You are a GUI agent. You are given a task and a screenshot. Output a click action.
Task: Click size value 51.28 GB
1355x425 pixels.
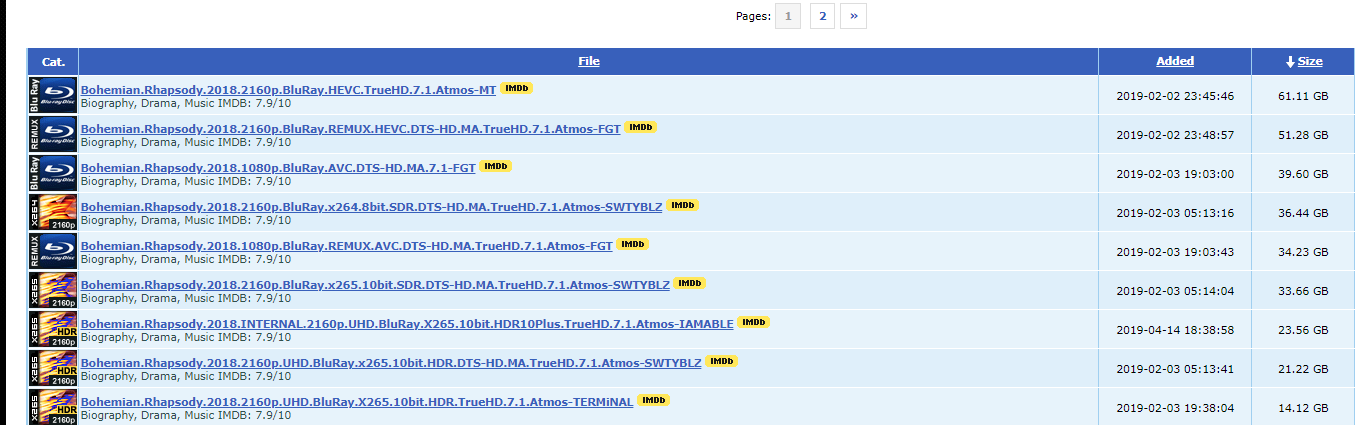[1304, 135]
